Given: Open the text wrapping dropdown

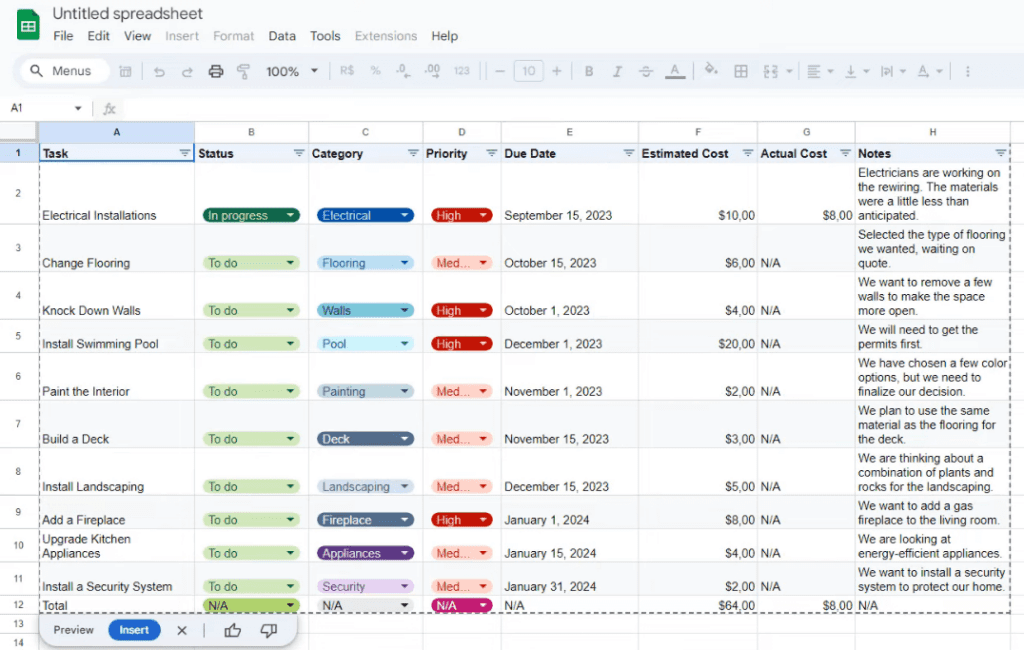Looking at the screenshot, I should point(893,71).
